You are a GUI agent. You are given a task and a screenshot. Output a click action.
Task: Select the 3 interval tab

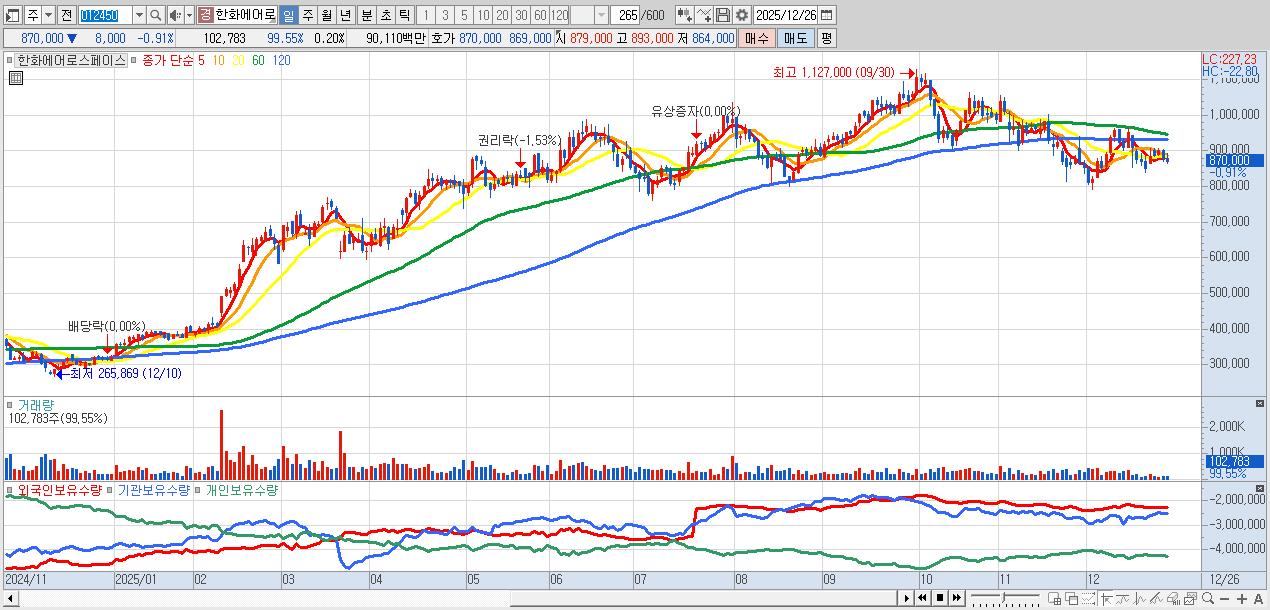point(445,15)
